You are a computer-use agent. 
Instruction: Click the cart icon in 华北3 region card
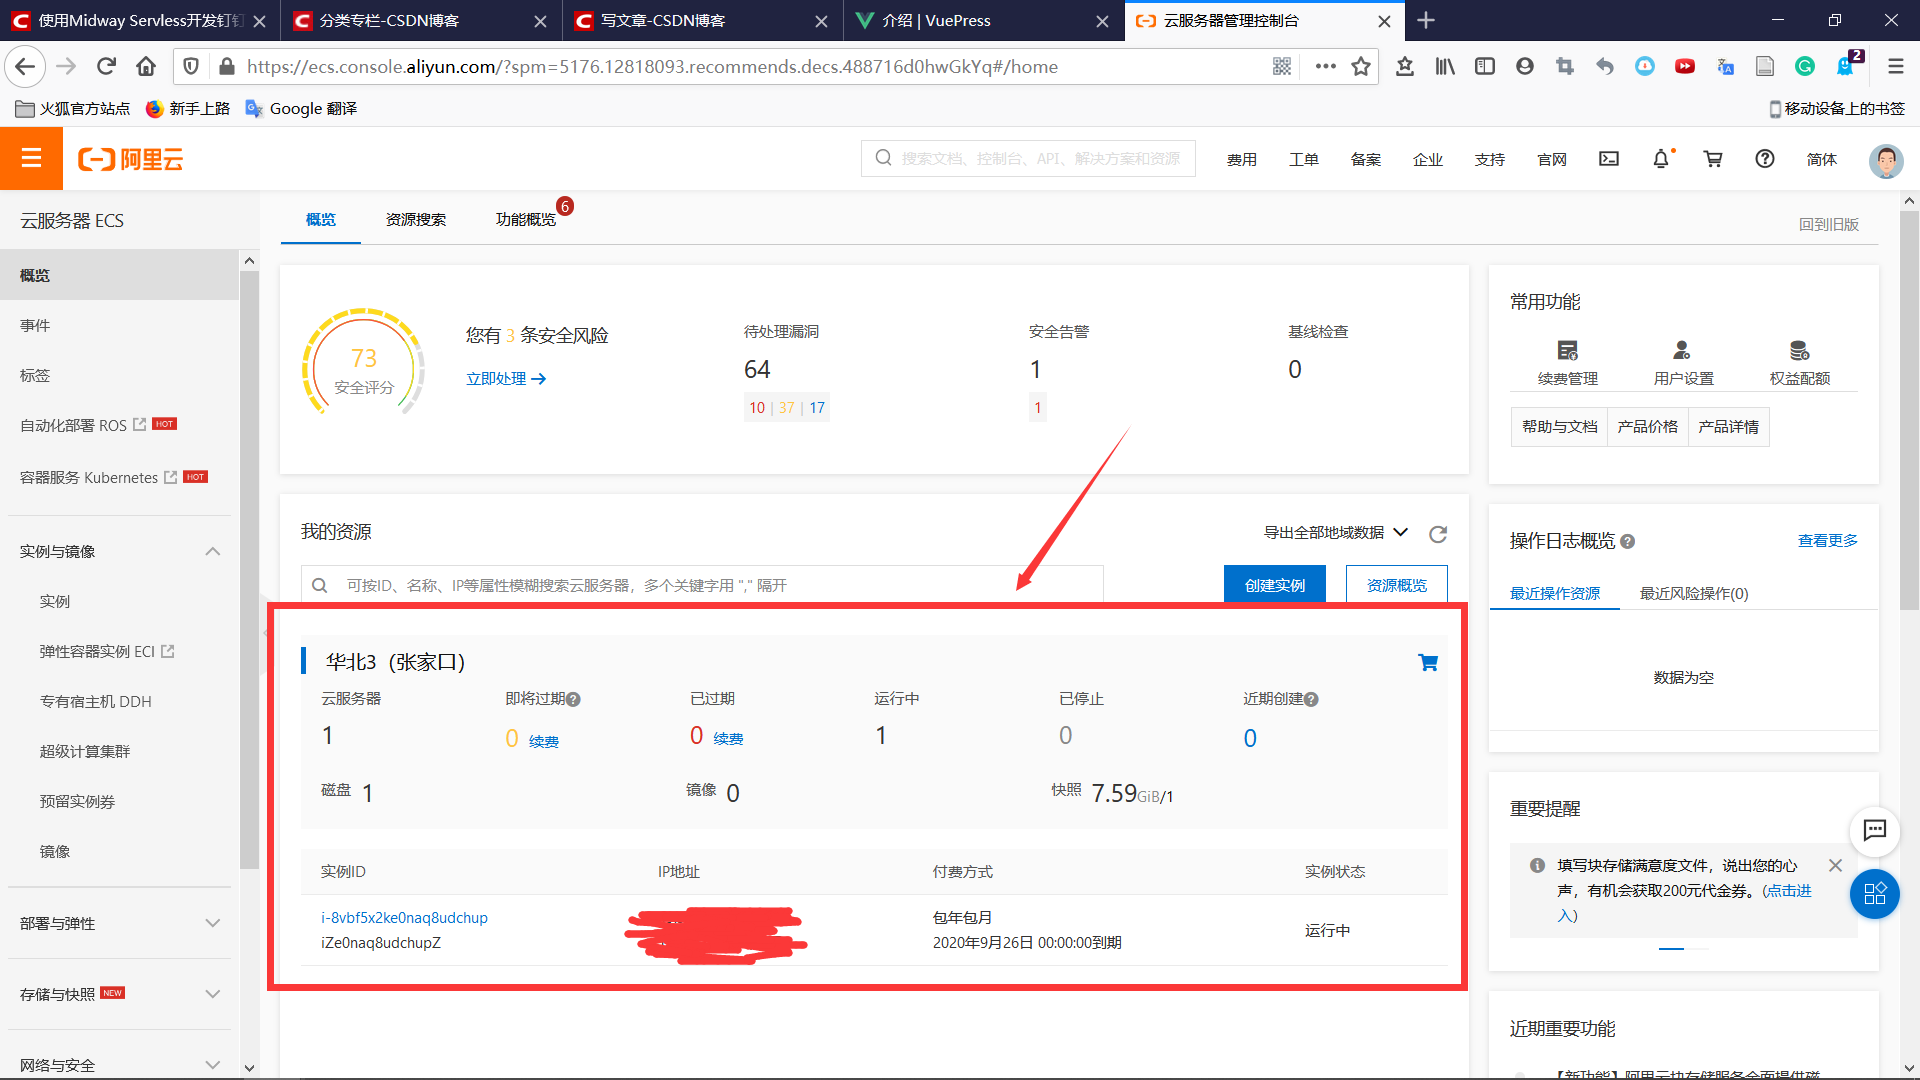(1428, 662)
